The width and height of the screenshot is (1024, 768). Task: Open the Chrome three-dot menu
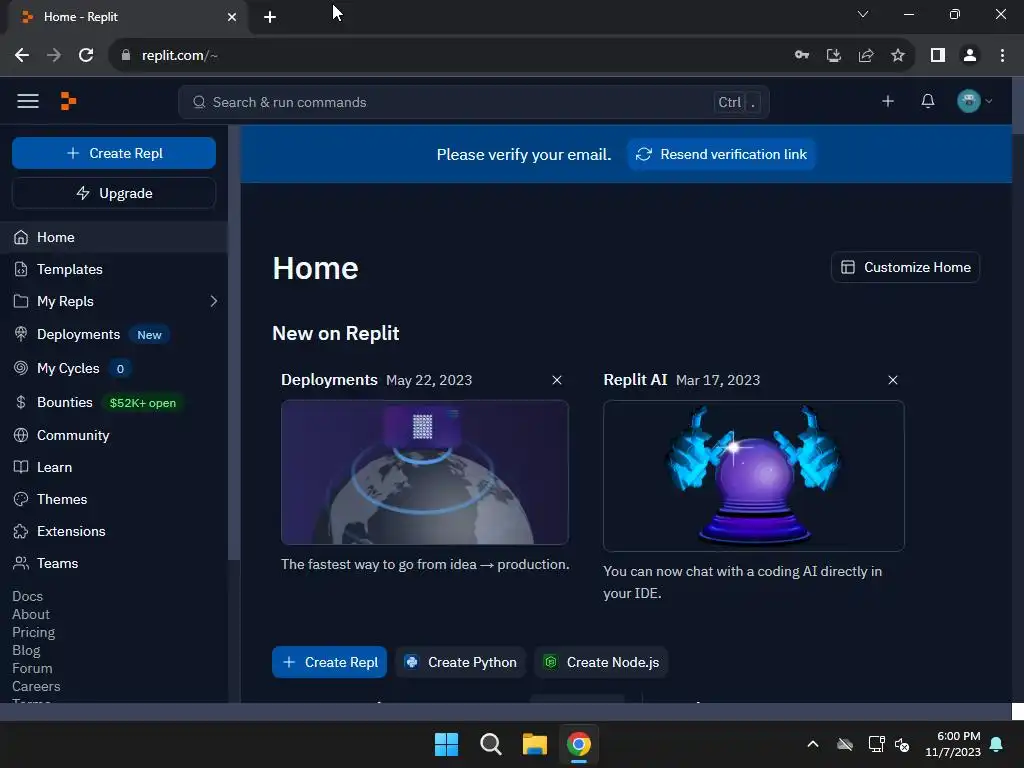[1002, 56]
